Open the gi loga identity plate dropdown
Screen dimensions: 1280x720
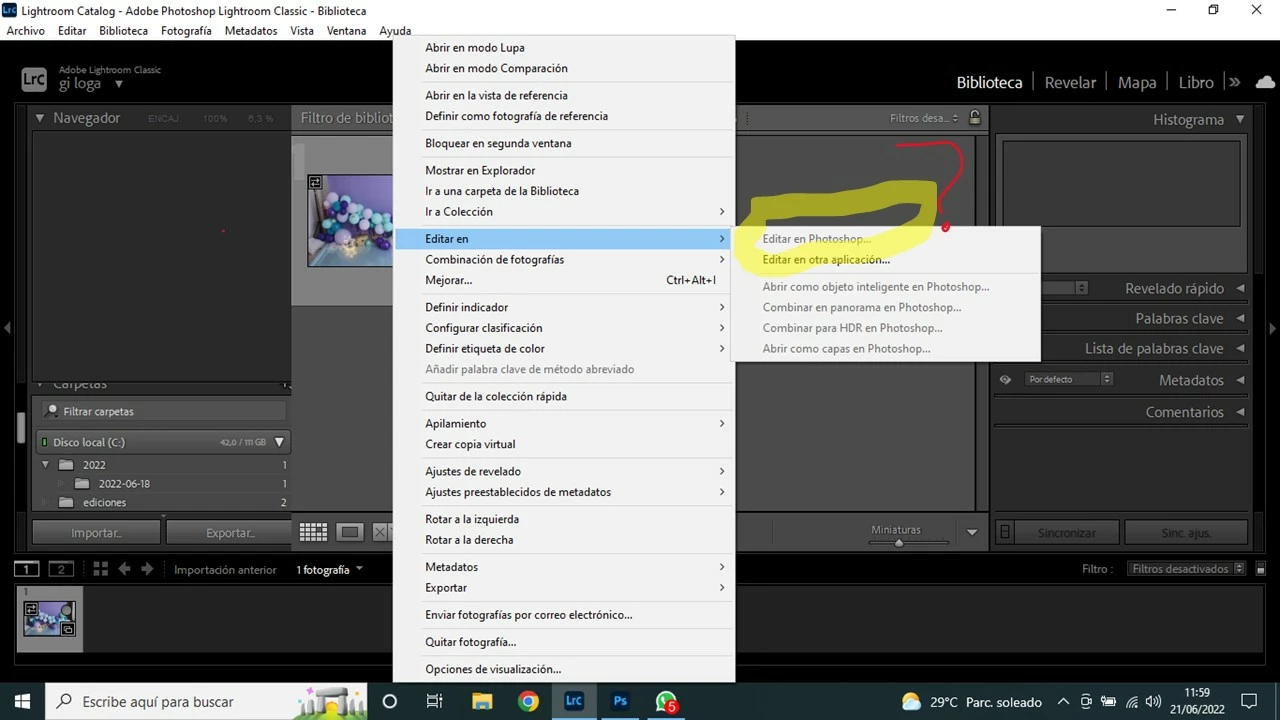click(119, 84)
